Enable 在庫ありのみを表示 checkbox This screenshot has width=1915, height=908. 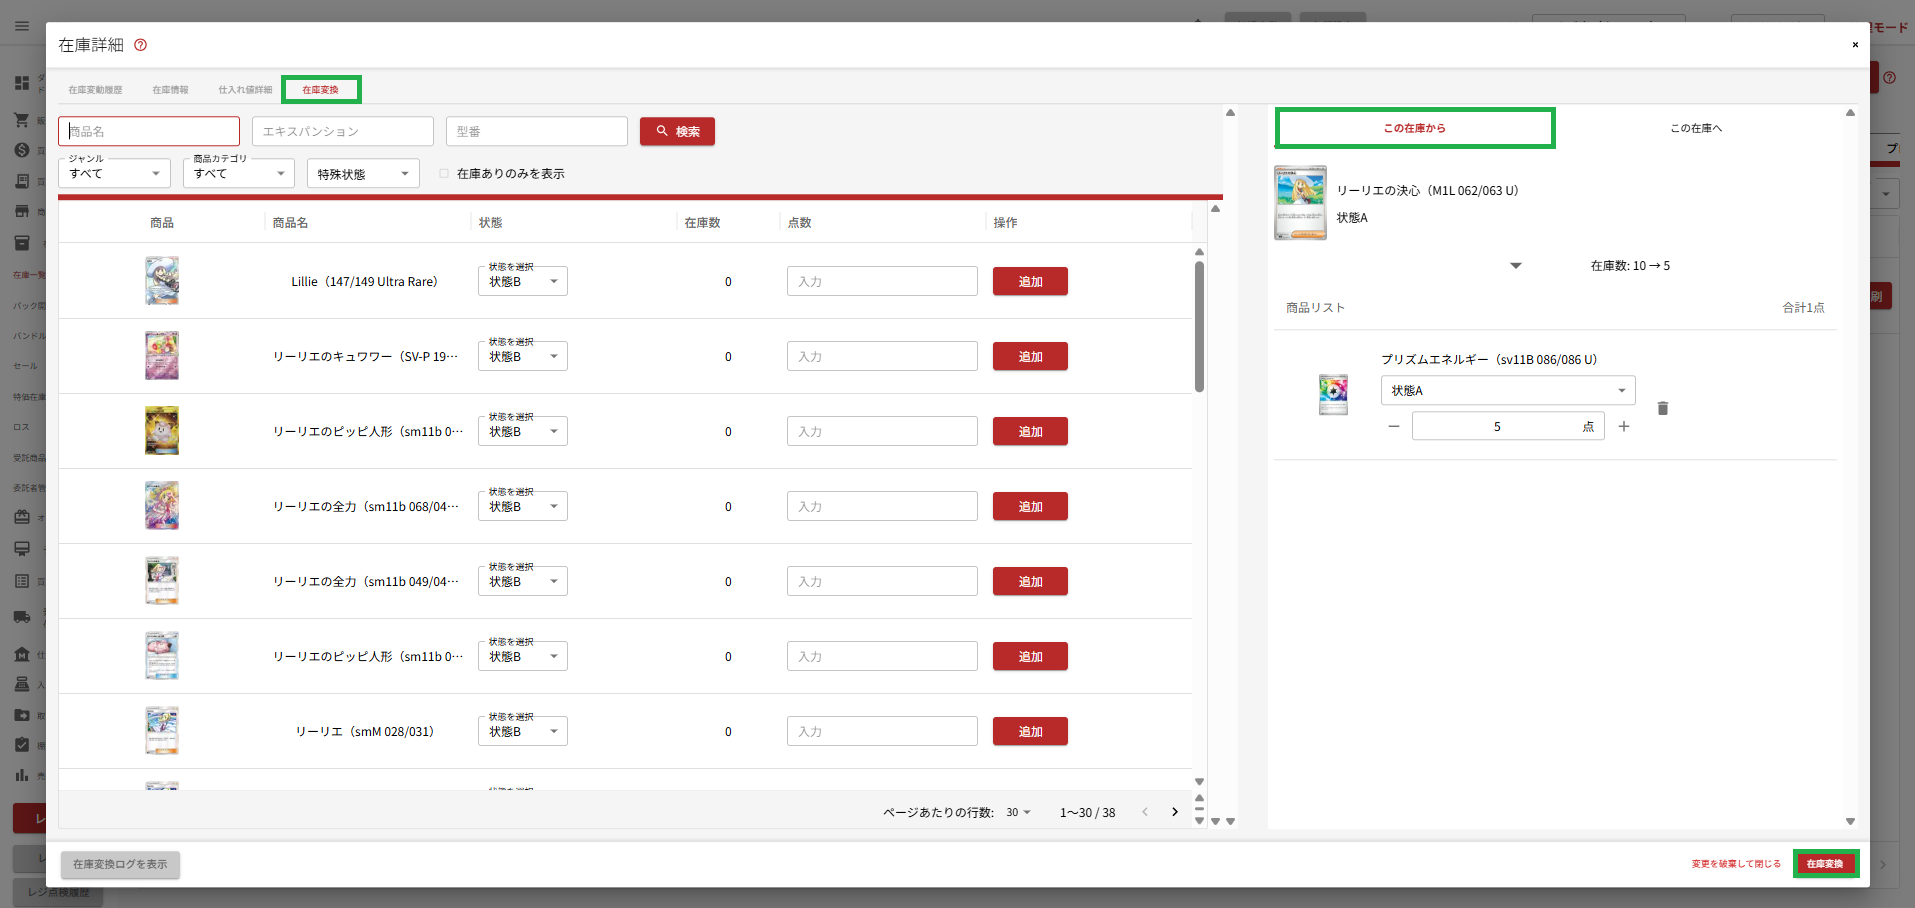point(444,174)
